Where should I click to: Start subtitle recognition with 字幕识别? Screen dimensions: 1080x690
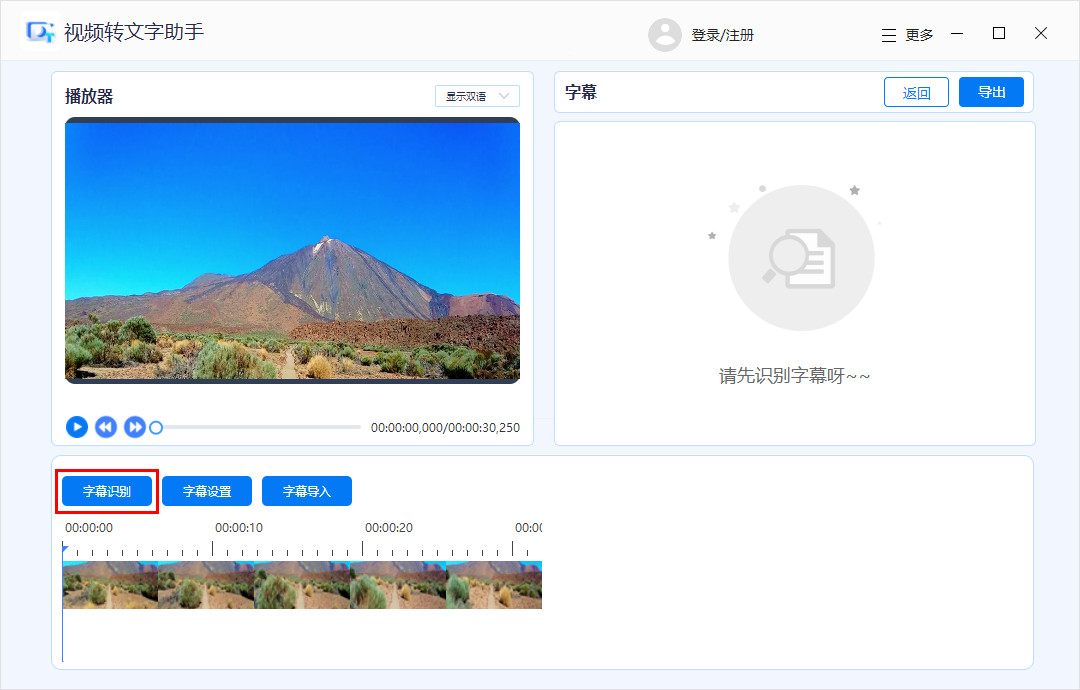tap(107, 491)
